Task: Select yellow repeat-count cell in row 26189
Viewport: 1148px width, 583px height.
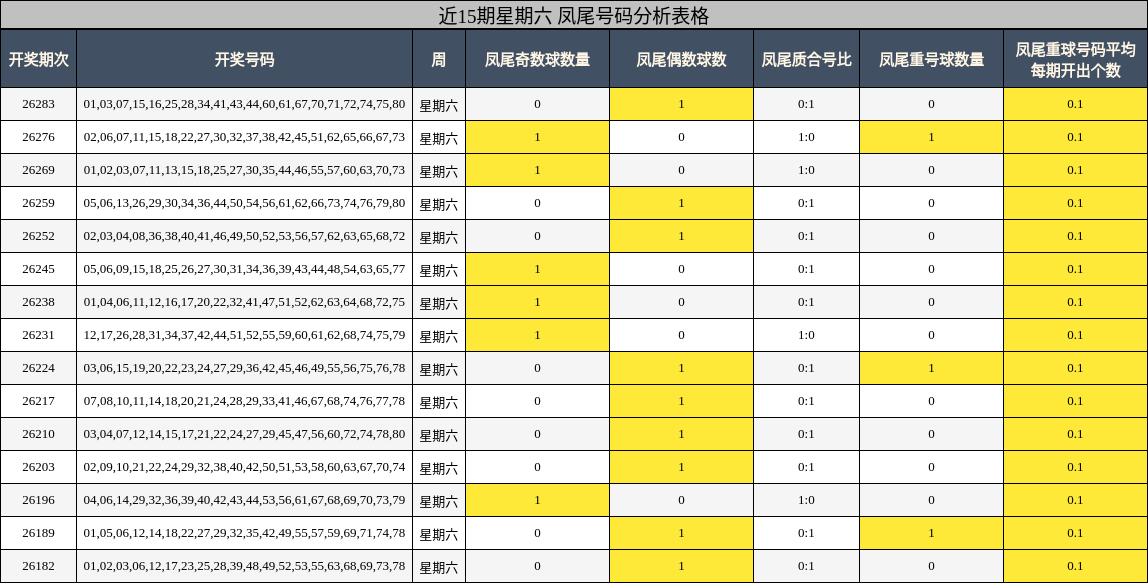Action: pos(931,532)
